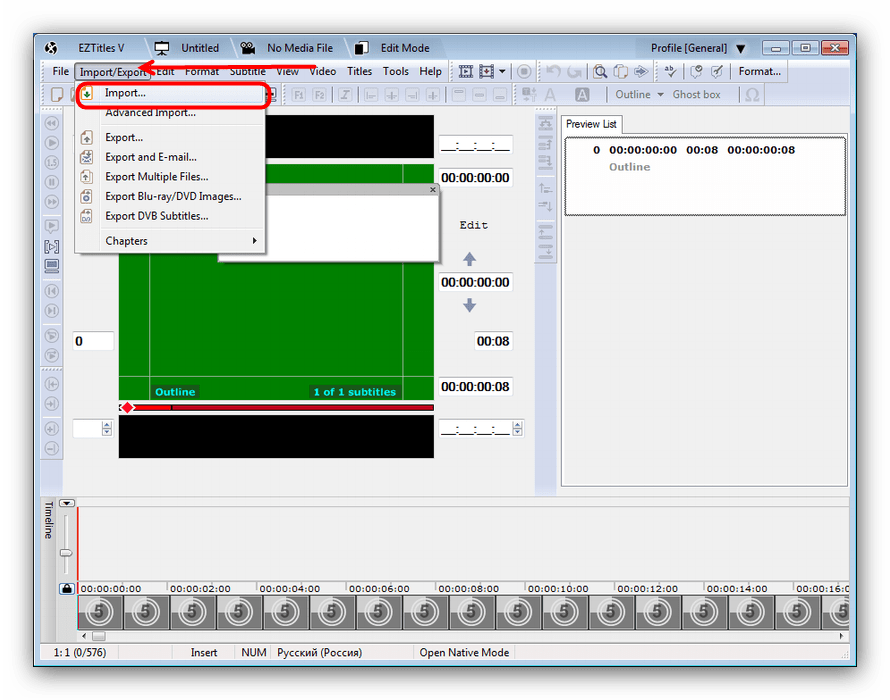Screen dimensions: 890x700
Task: Open the Profile [General] dropdown arrow
Action: [740, 48]
